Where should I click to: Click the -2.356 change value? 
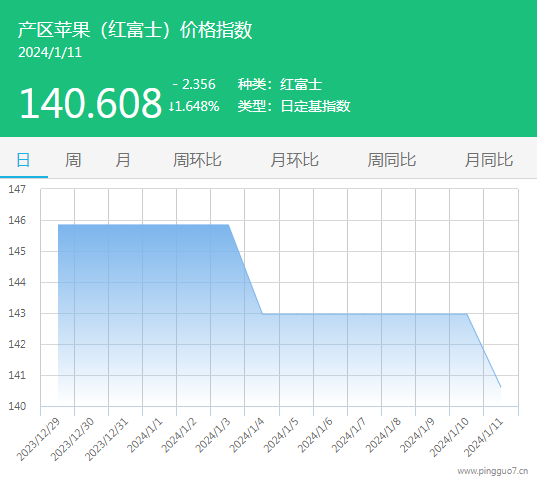click(194, 84)
